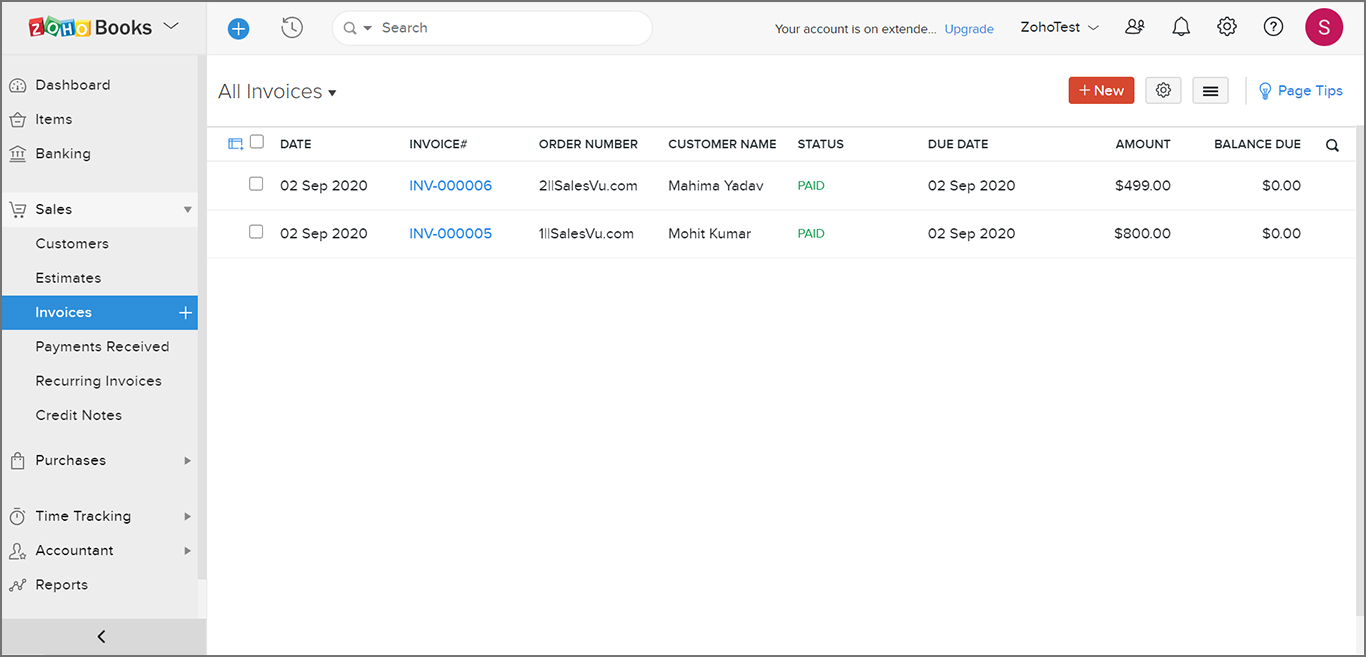Image resolution: width=1366 pixels, height=657 pixels.
Task: Toggle the select all invoices checkbox
Action: point(257,142)
